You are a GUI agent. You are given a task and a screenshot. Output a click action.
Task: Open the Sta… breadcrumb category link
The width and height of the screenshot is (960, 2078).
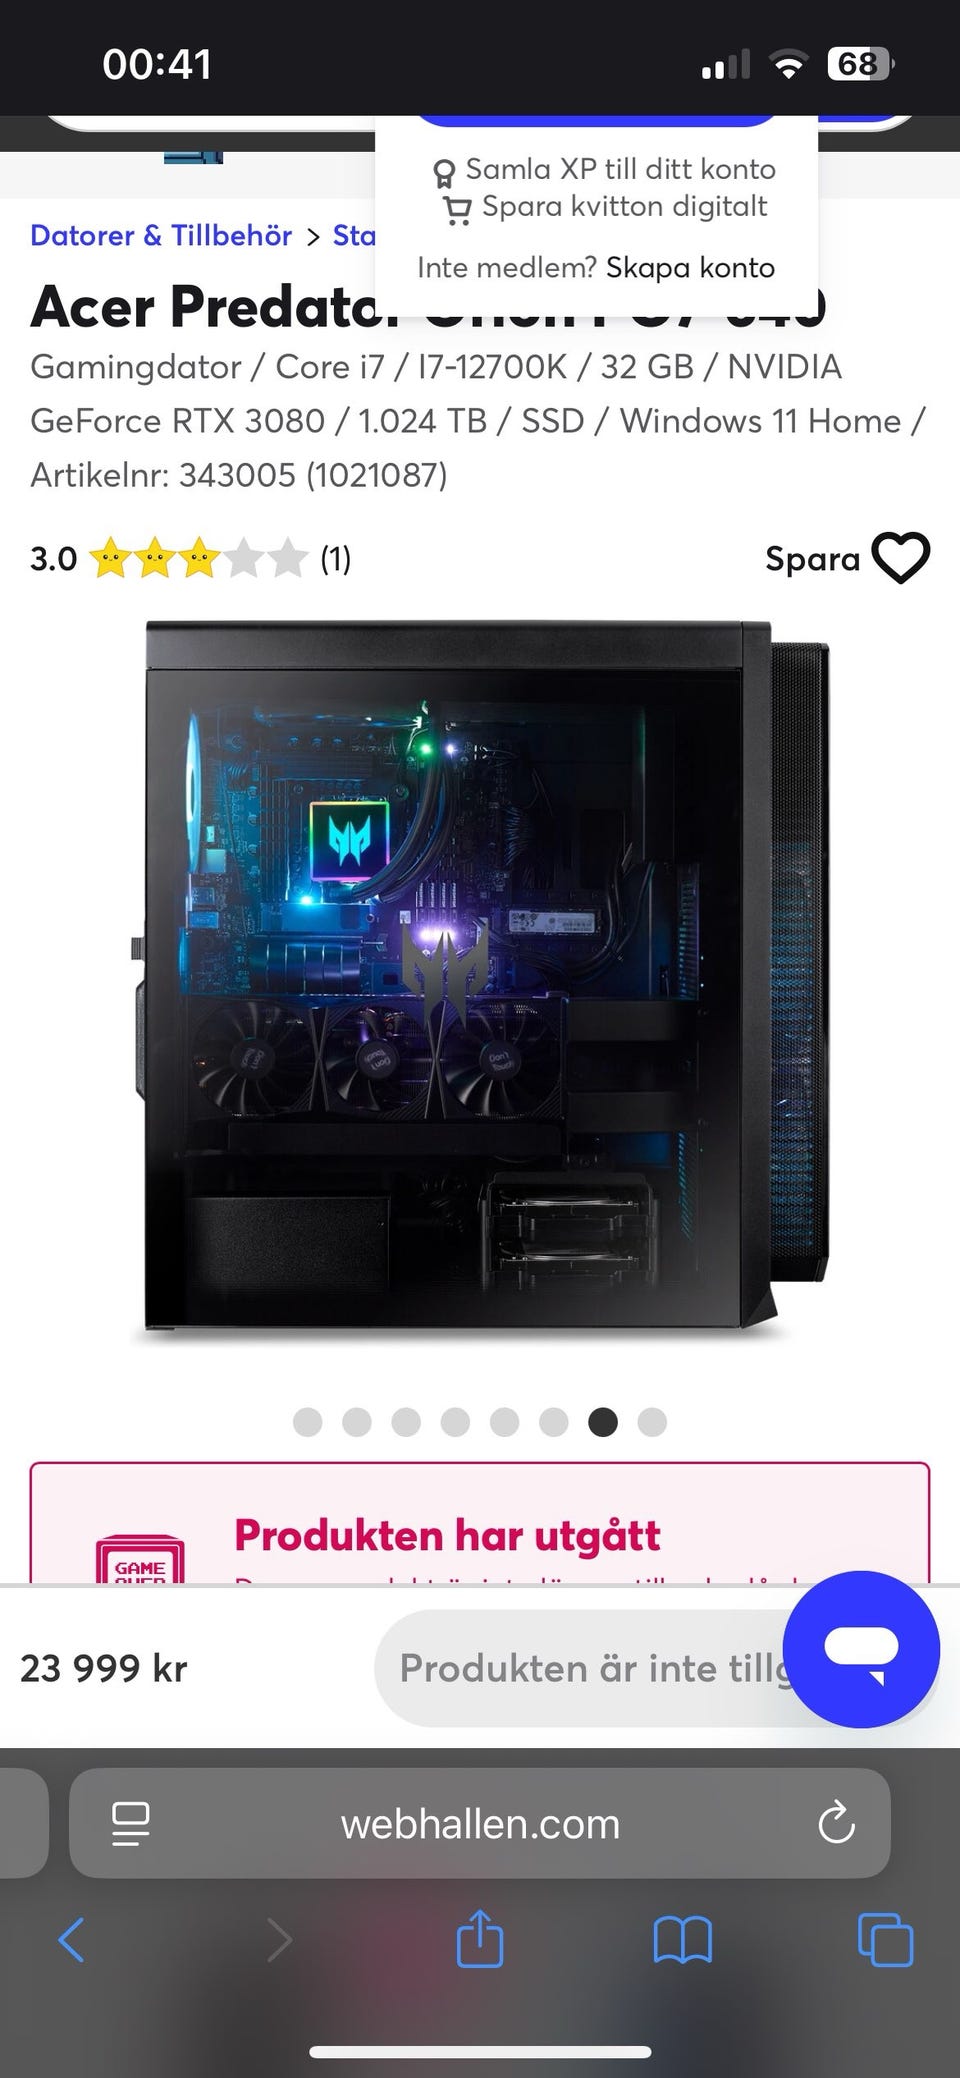click(354, 235)
